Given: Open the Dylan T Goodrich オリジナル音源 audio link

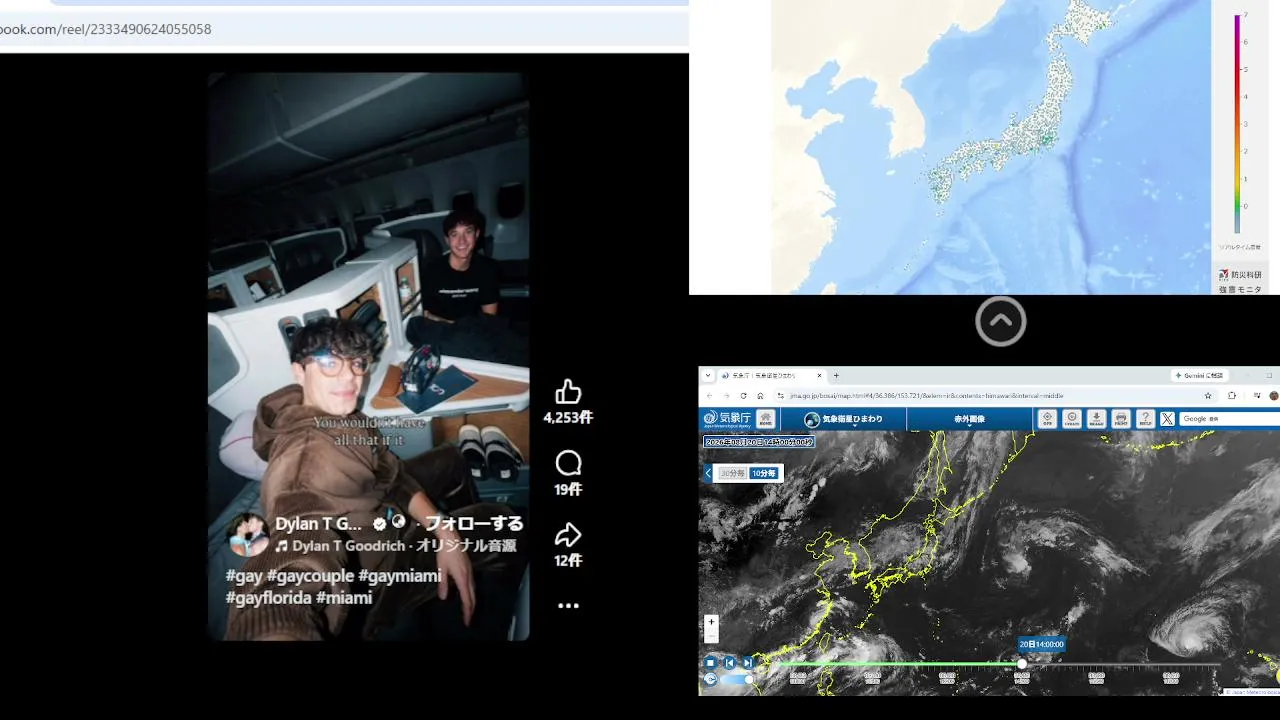Looking at the screenshot, I should 396,546.
